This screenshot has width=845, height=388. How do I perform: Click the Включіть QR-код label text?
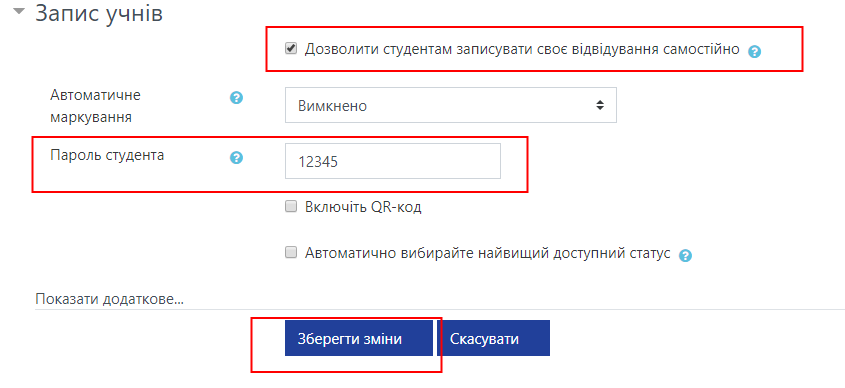[363, 207]
